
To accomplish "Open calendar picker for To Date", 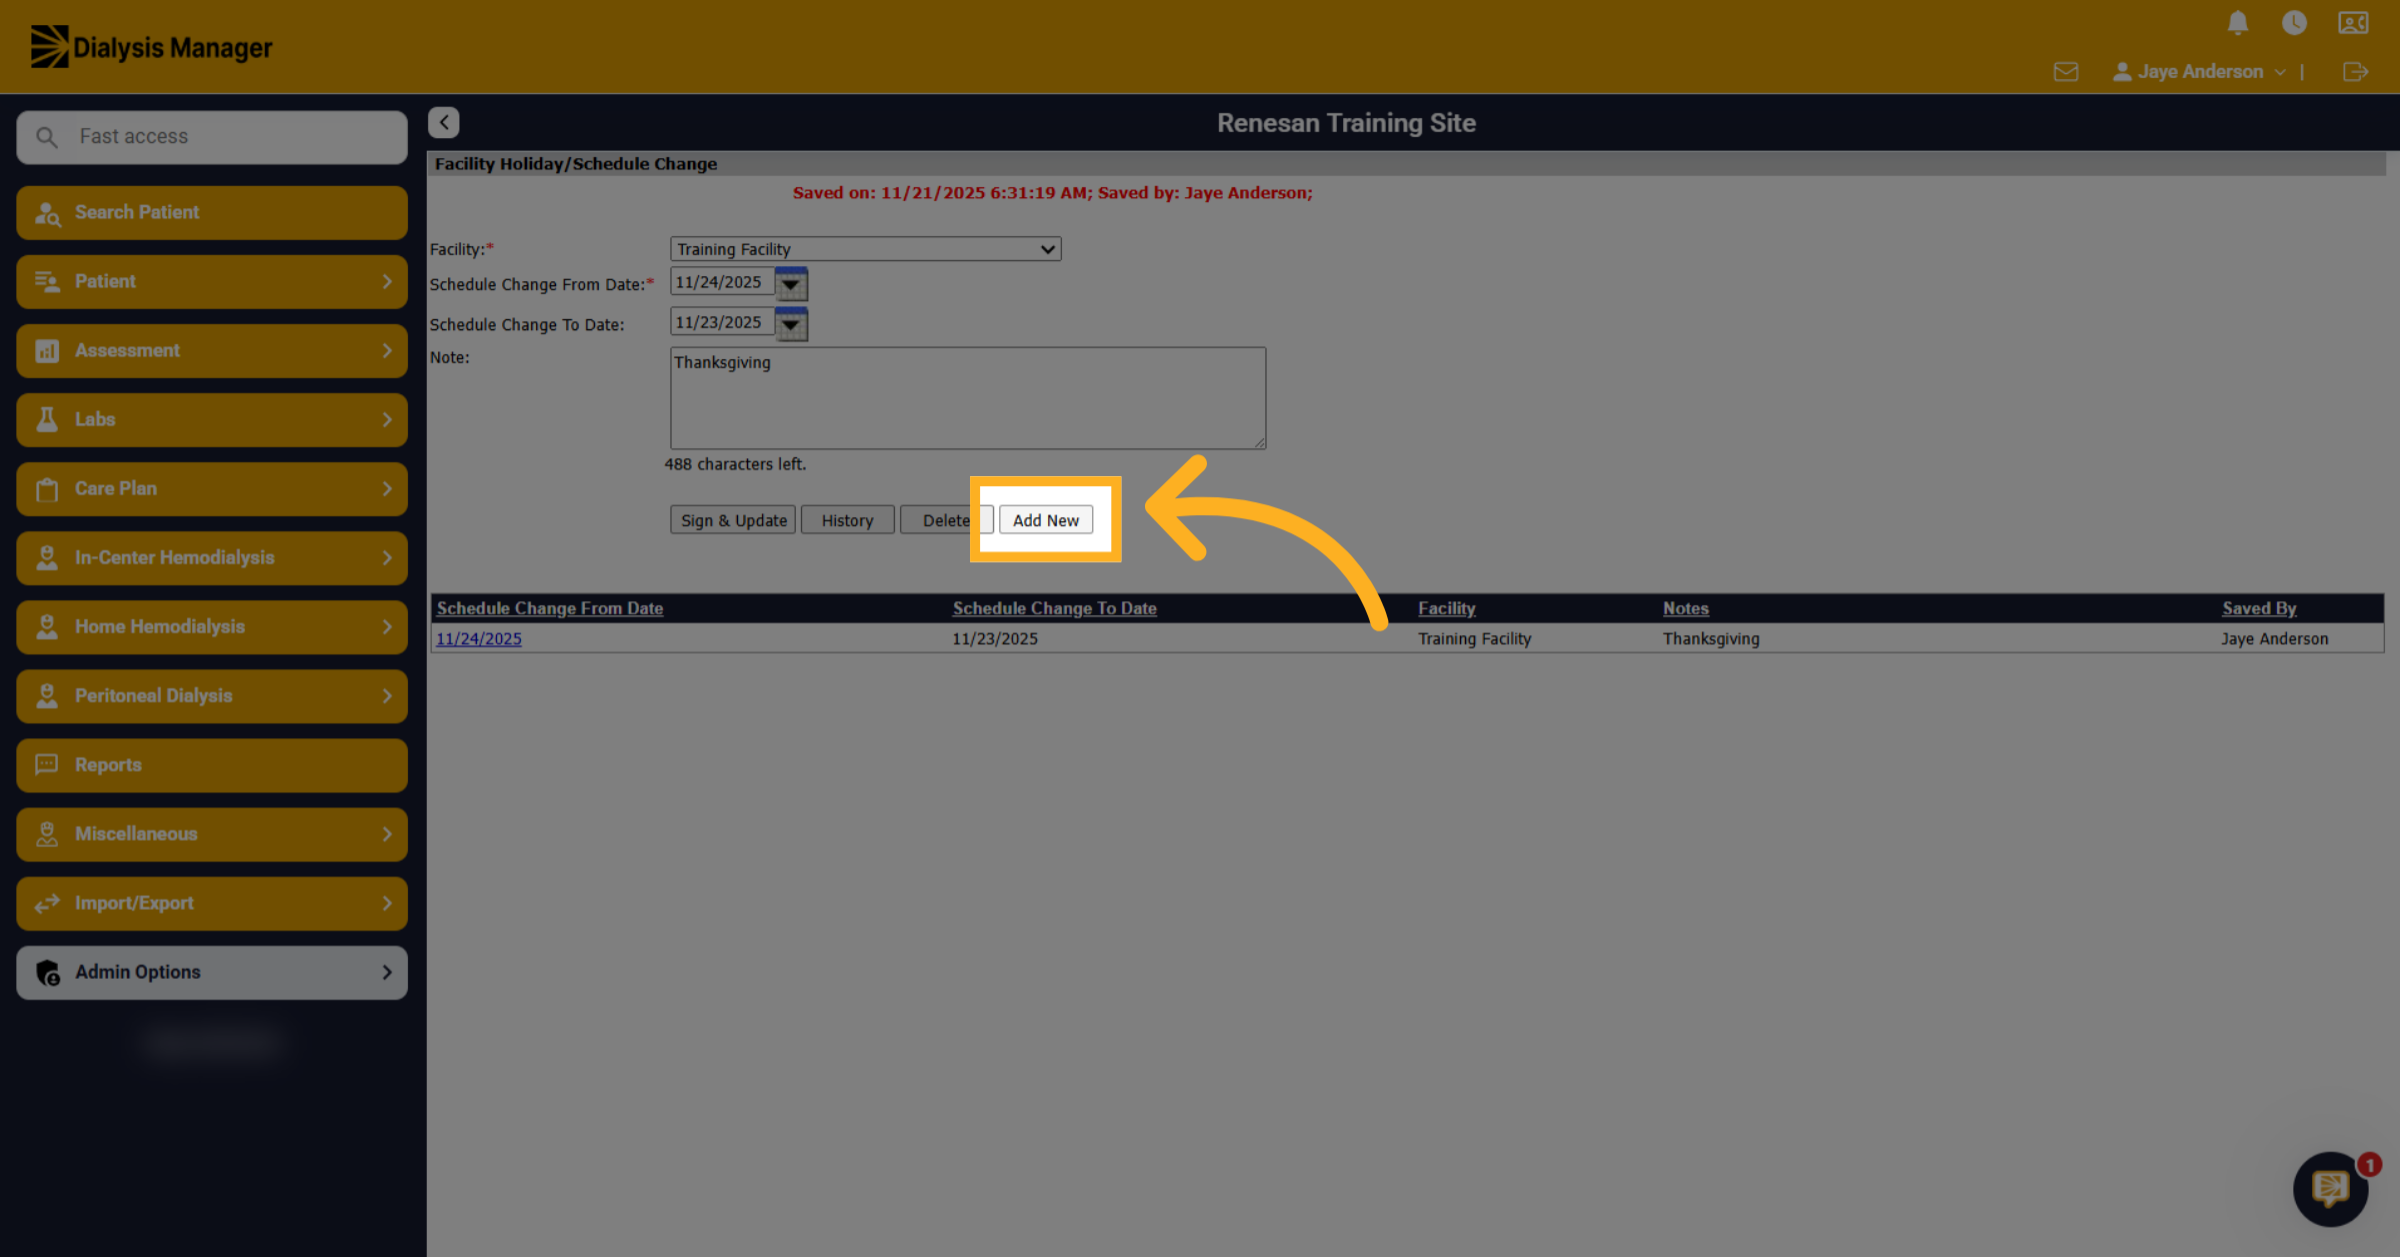I will pos(791,324).
